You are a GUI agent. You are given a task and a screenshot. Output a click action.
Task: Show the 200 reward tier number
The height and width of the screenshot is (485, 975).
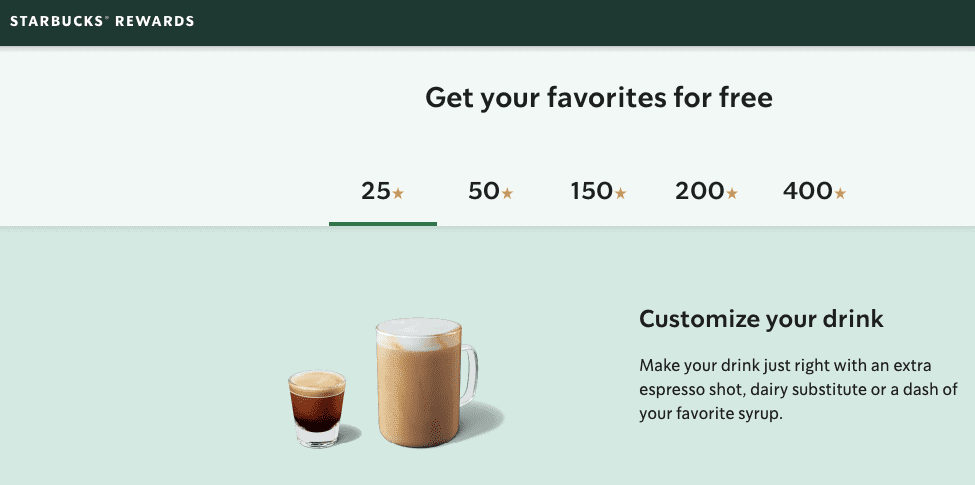point(699,191)
